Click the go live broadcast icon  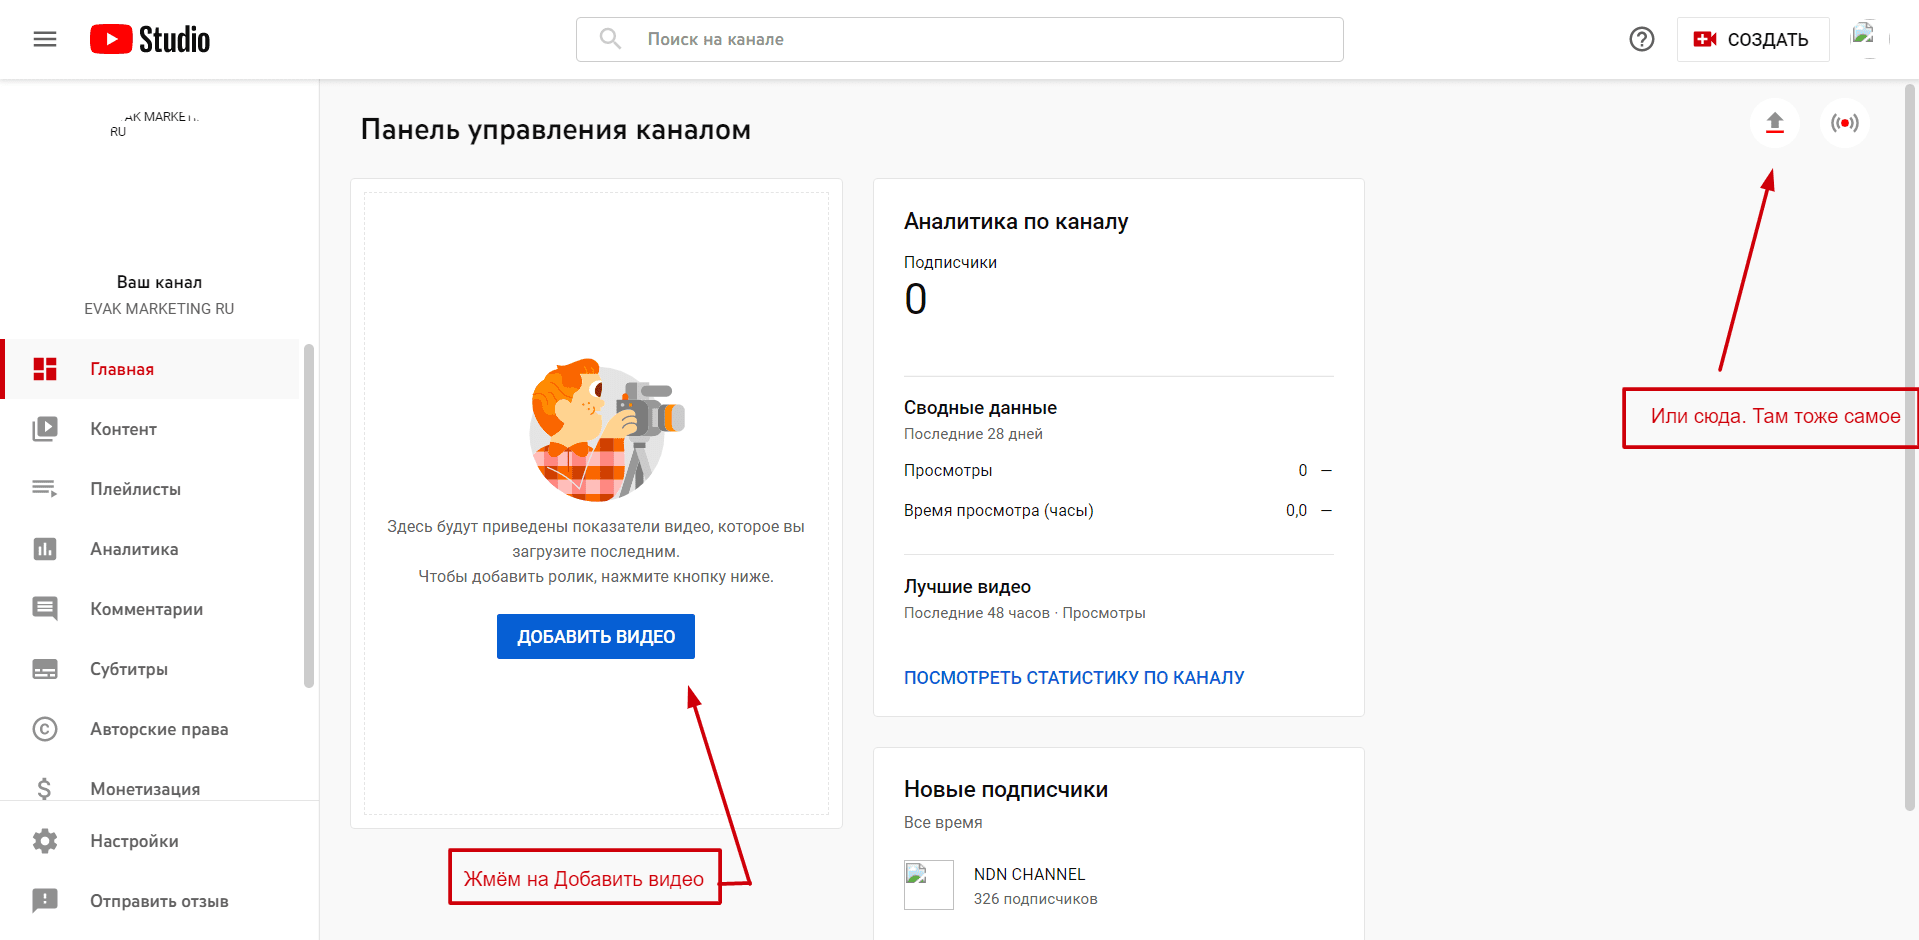point(1845,123)
